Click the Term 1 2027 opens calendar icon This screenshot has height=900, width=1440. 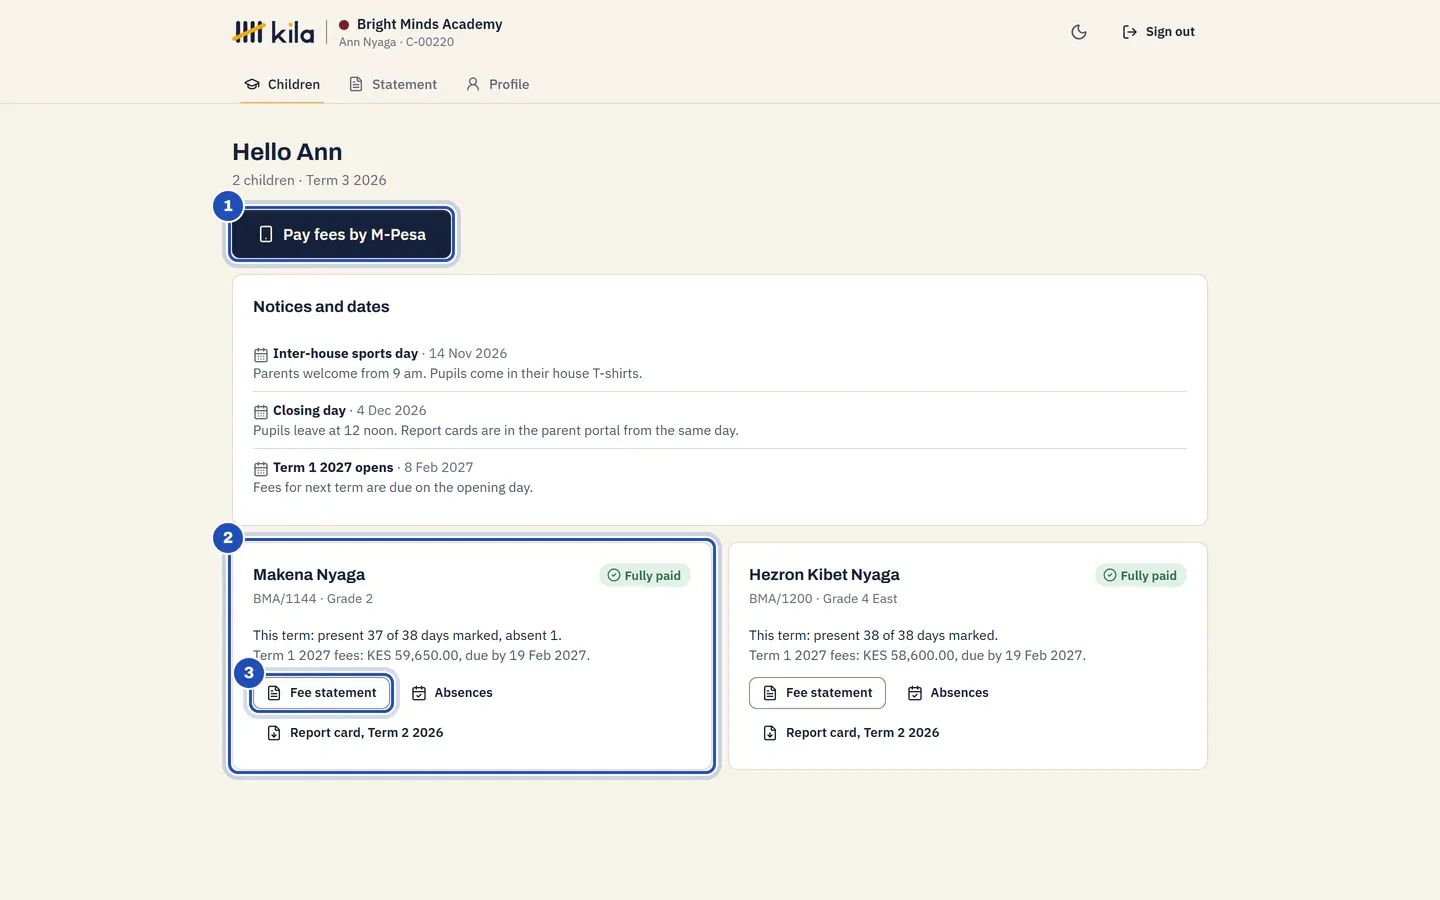(x=260, y=469)
